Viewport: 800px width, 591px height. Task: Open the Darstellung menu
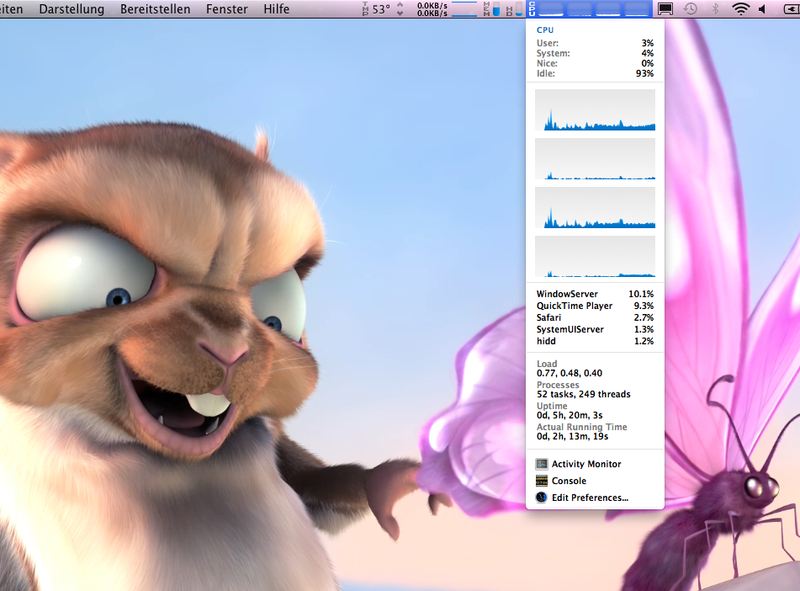(x=71, y=9)
